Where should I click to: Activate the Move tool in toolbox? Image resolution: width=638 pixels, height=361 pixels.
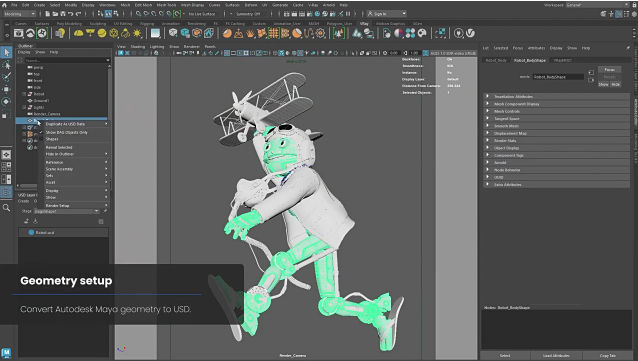tap(6, 89)
